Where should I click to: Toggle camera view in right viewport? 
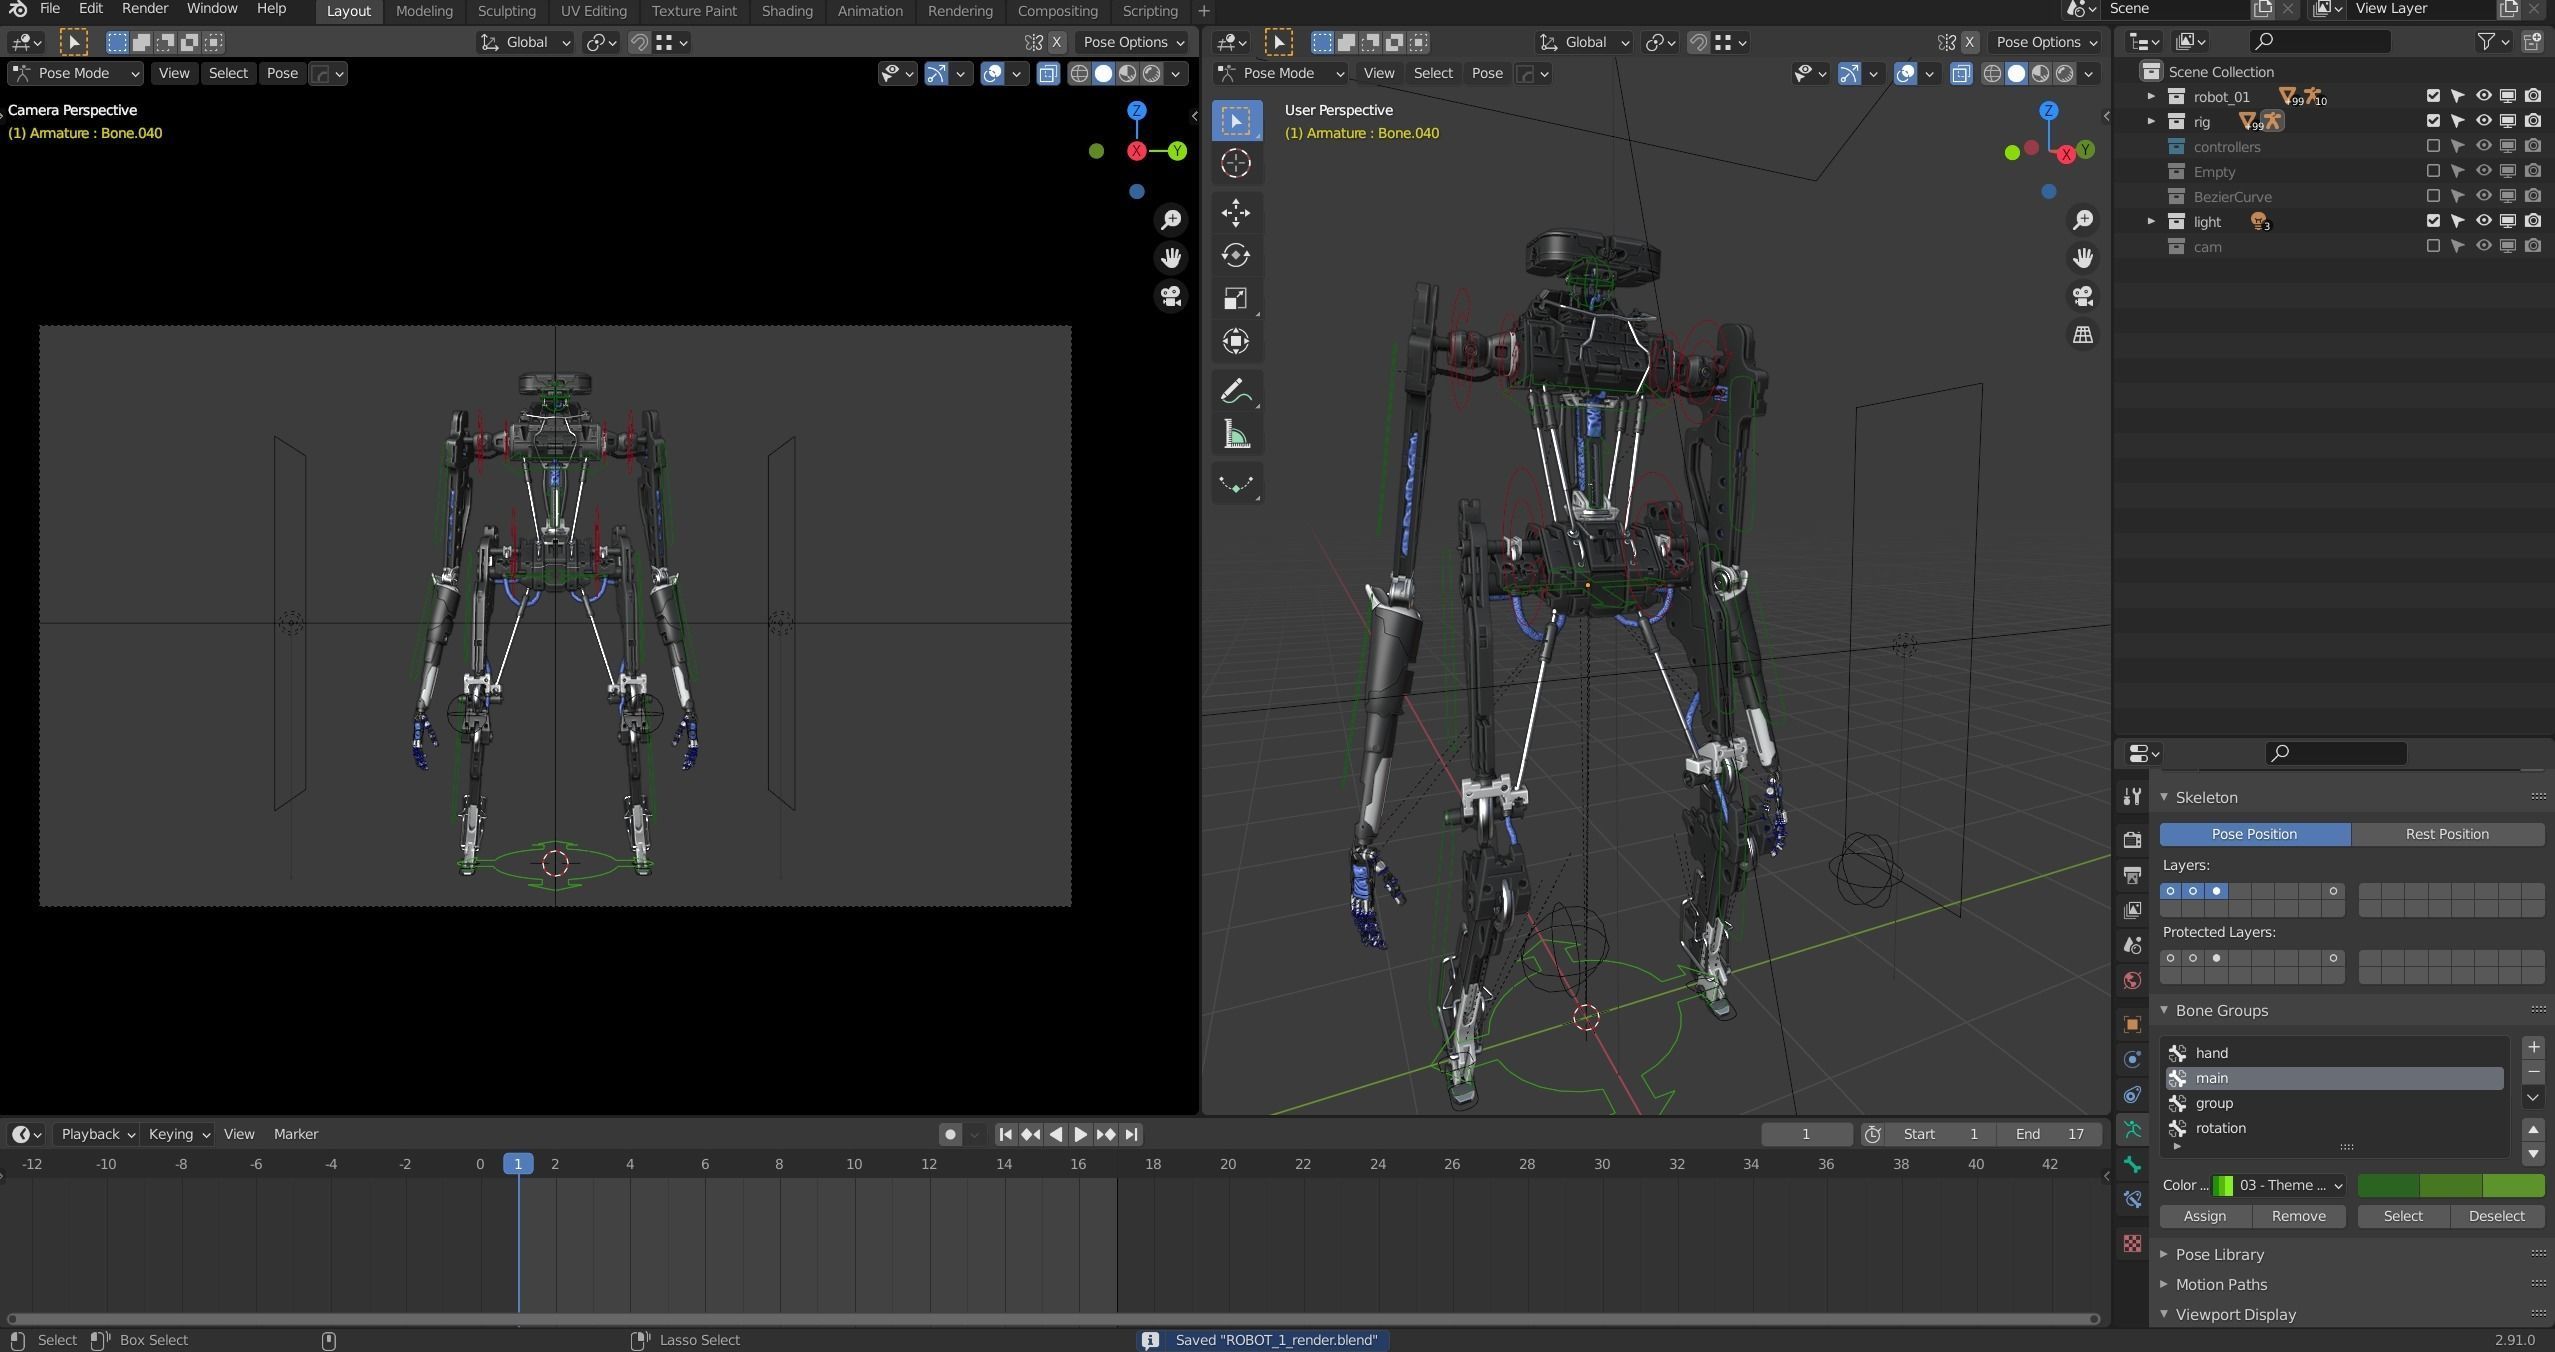(x=2083, y=296)
